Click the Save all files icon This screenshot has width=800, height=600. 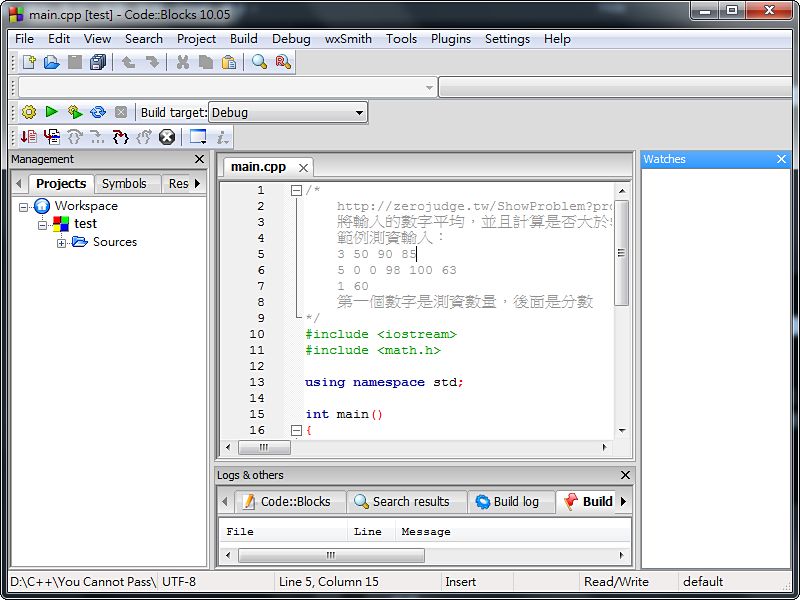98,62
